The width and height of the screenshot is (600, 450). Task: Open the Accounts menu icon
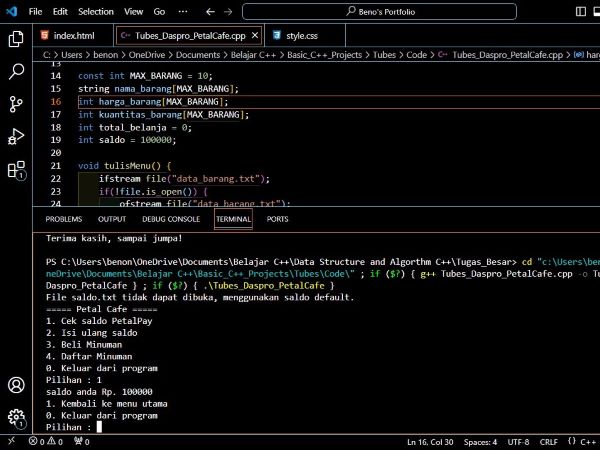pyautogui.click(x=16, y=385)
